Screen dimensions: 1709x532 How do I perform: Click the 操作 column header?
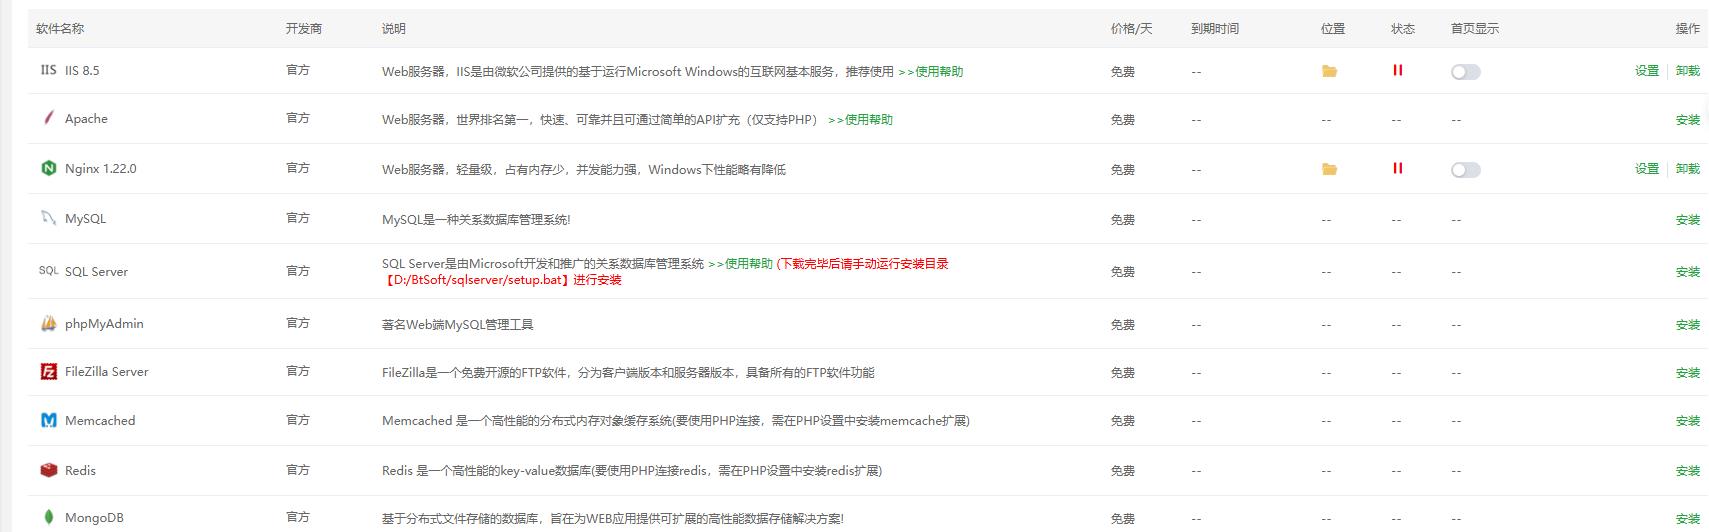tap(1688, 29)
